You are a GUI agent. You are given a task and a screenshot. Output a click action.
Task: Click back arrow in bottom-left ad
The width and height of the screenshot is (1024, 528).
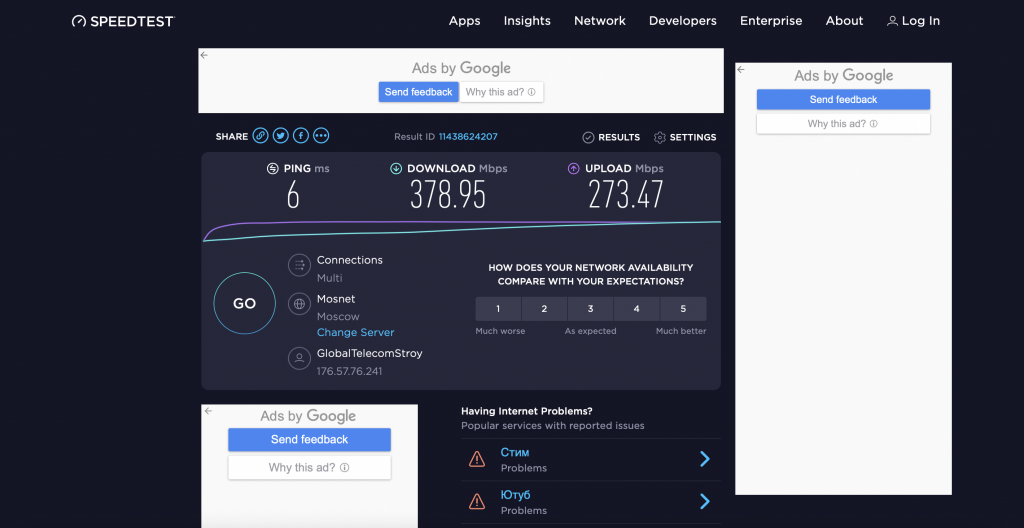point(208,411)
